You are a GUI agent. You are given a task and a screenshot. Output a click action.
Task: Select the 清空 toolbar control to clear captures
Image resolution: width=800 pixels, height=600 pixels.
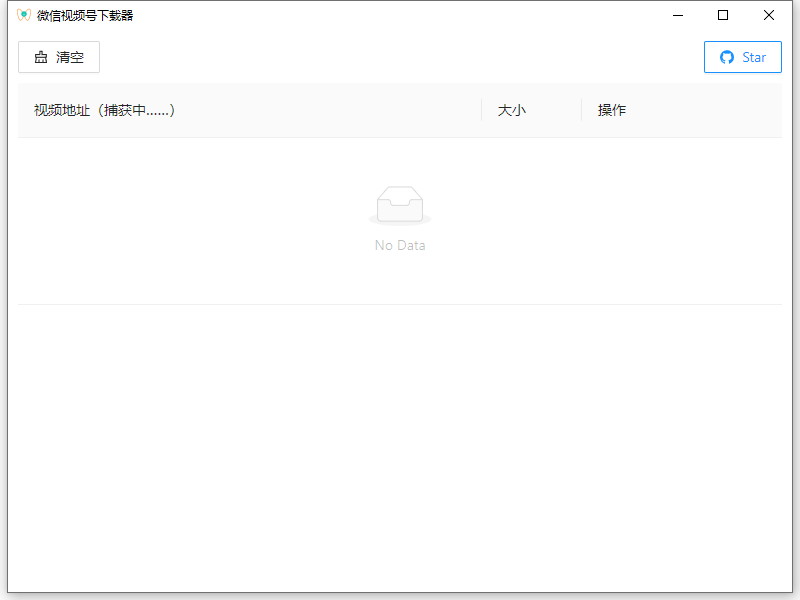click(59, 57)
